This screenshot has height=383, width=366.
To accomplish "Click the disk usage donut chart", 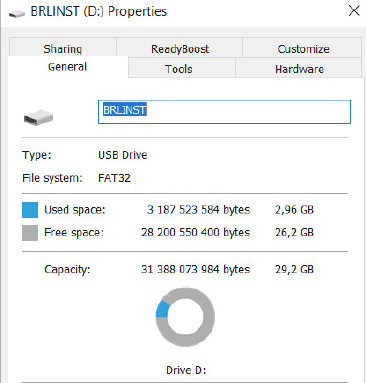I will pyautogui.click(x=185, y=317).
